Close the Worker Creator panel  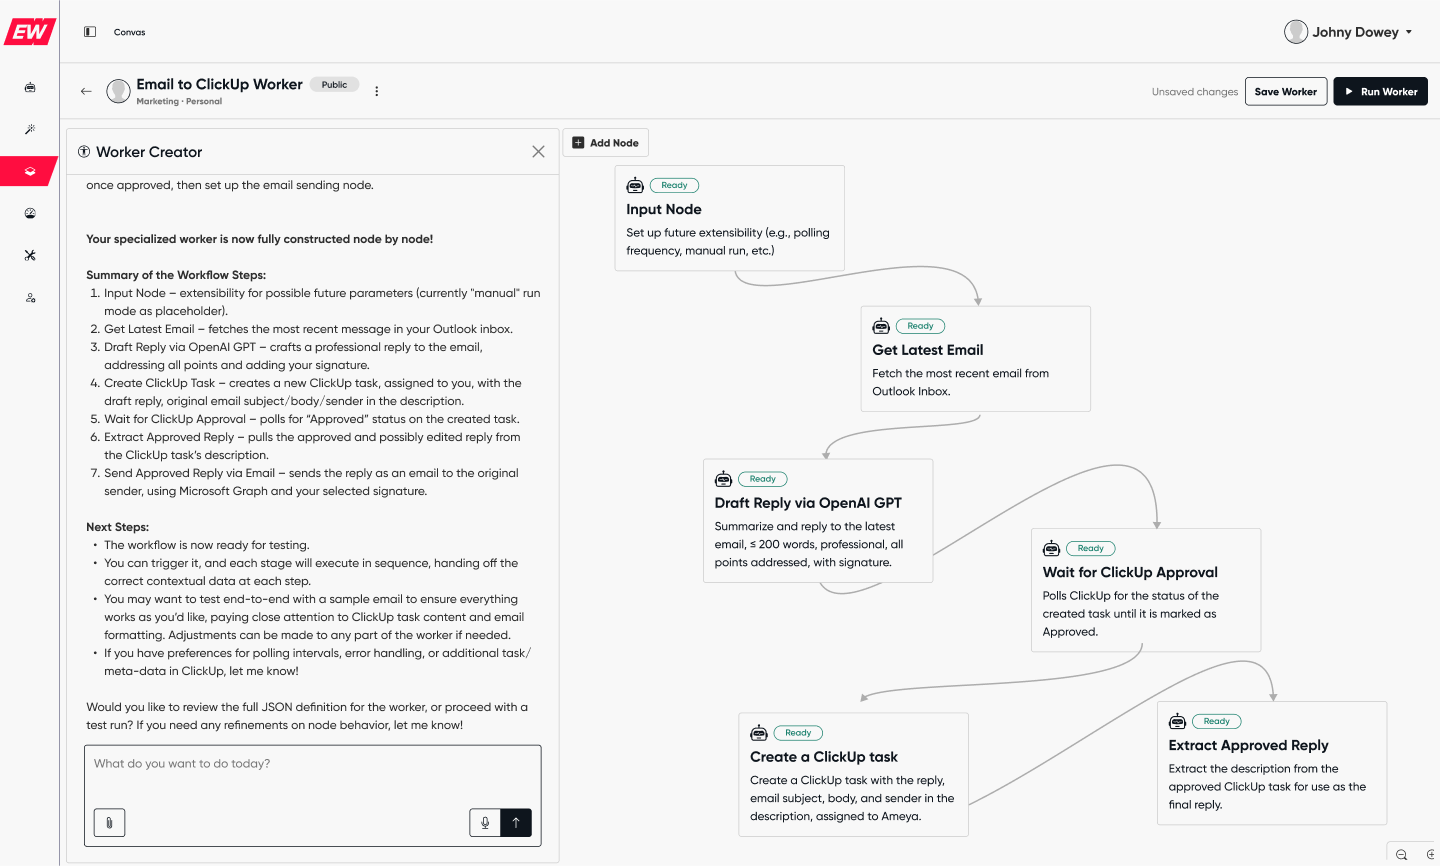point(538,152)
